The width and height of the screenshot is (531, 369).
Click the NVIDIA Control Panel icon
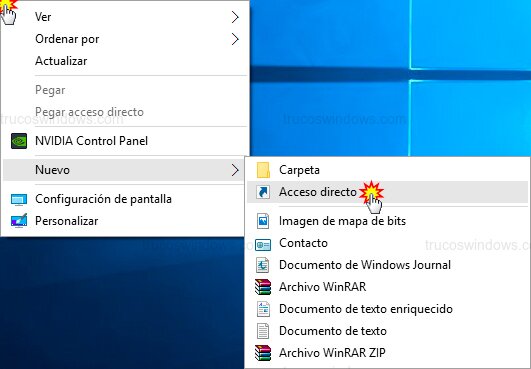19,141
